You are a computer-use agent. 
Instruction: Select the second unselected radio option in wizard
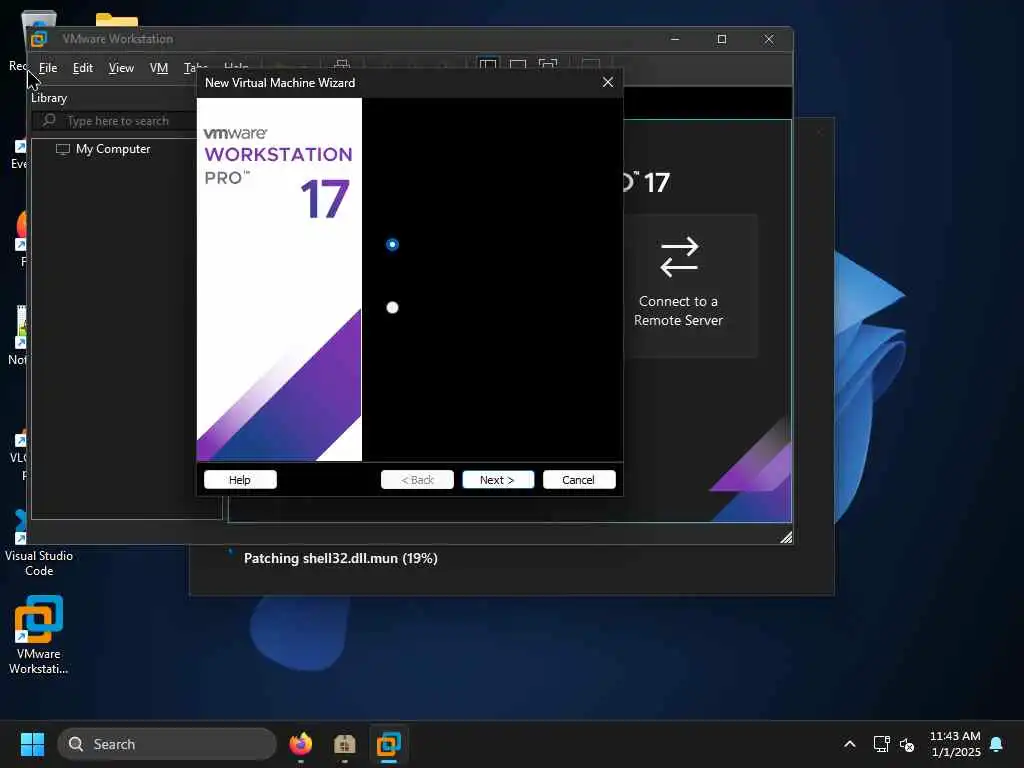pyautogui.click(x=392, y=308)
